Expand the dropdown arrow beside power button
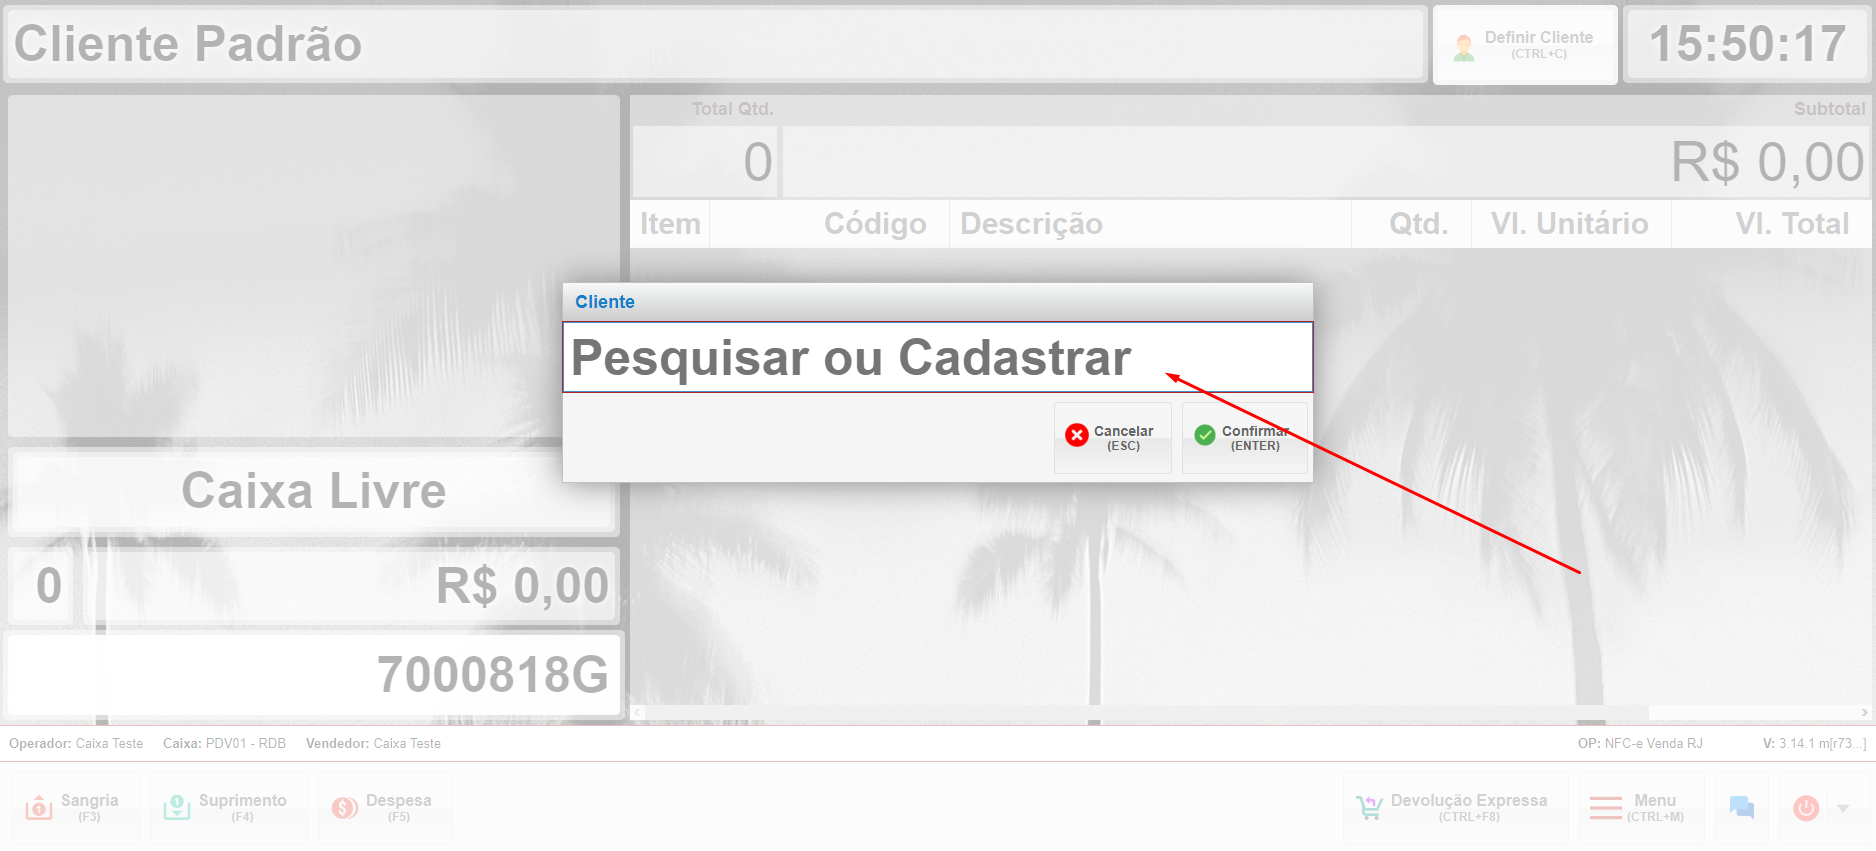The width and height of the screenshot is (1876, 851). [1843, 808]
